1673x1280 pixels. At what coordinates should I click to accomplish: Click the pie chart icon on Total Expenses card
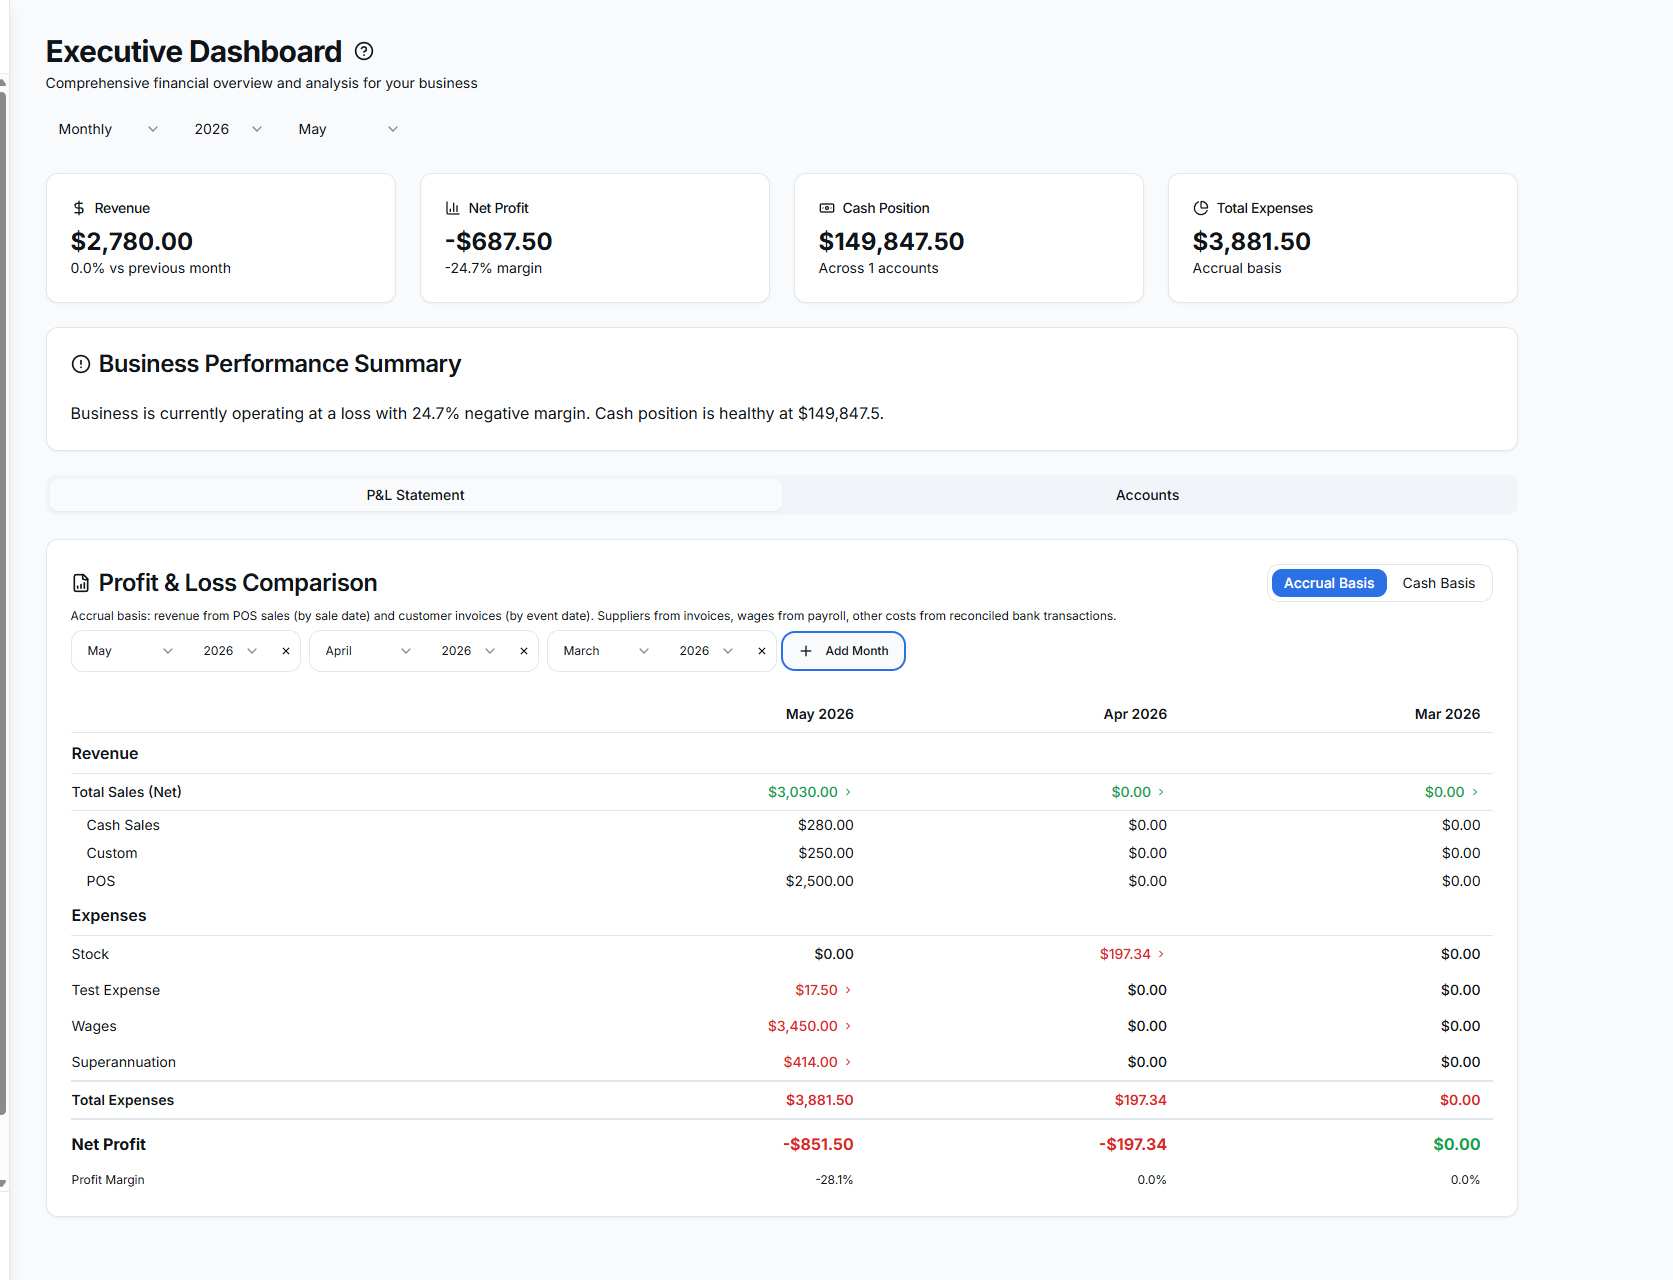(x=1201, y=208)
